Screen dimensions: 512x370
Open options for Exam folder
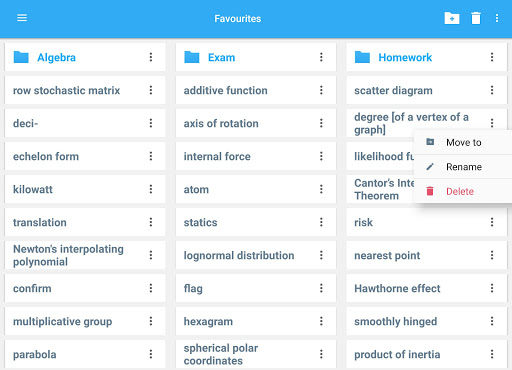321,57
